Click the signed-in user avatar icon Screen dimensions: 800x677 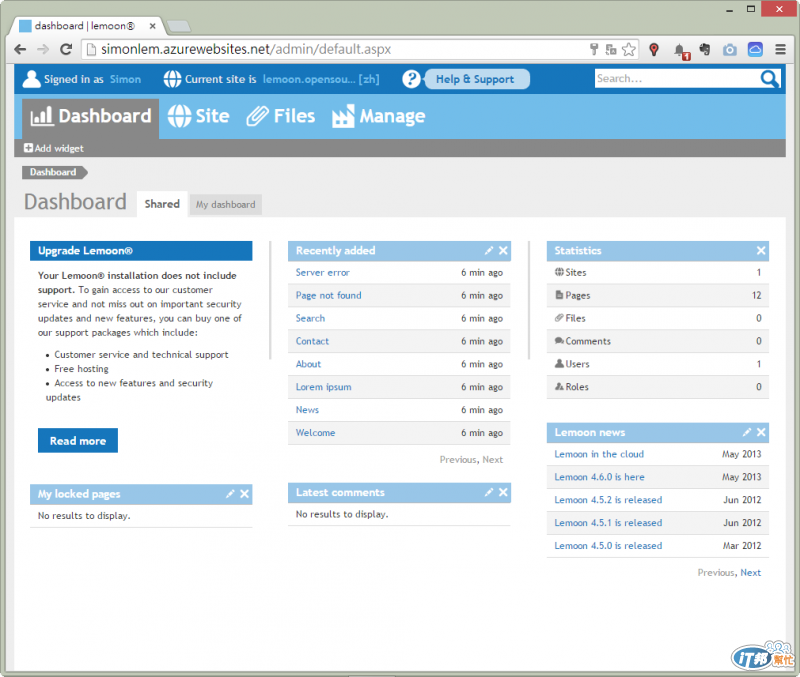point(31,79)
